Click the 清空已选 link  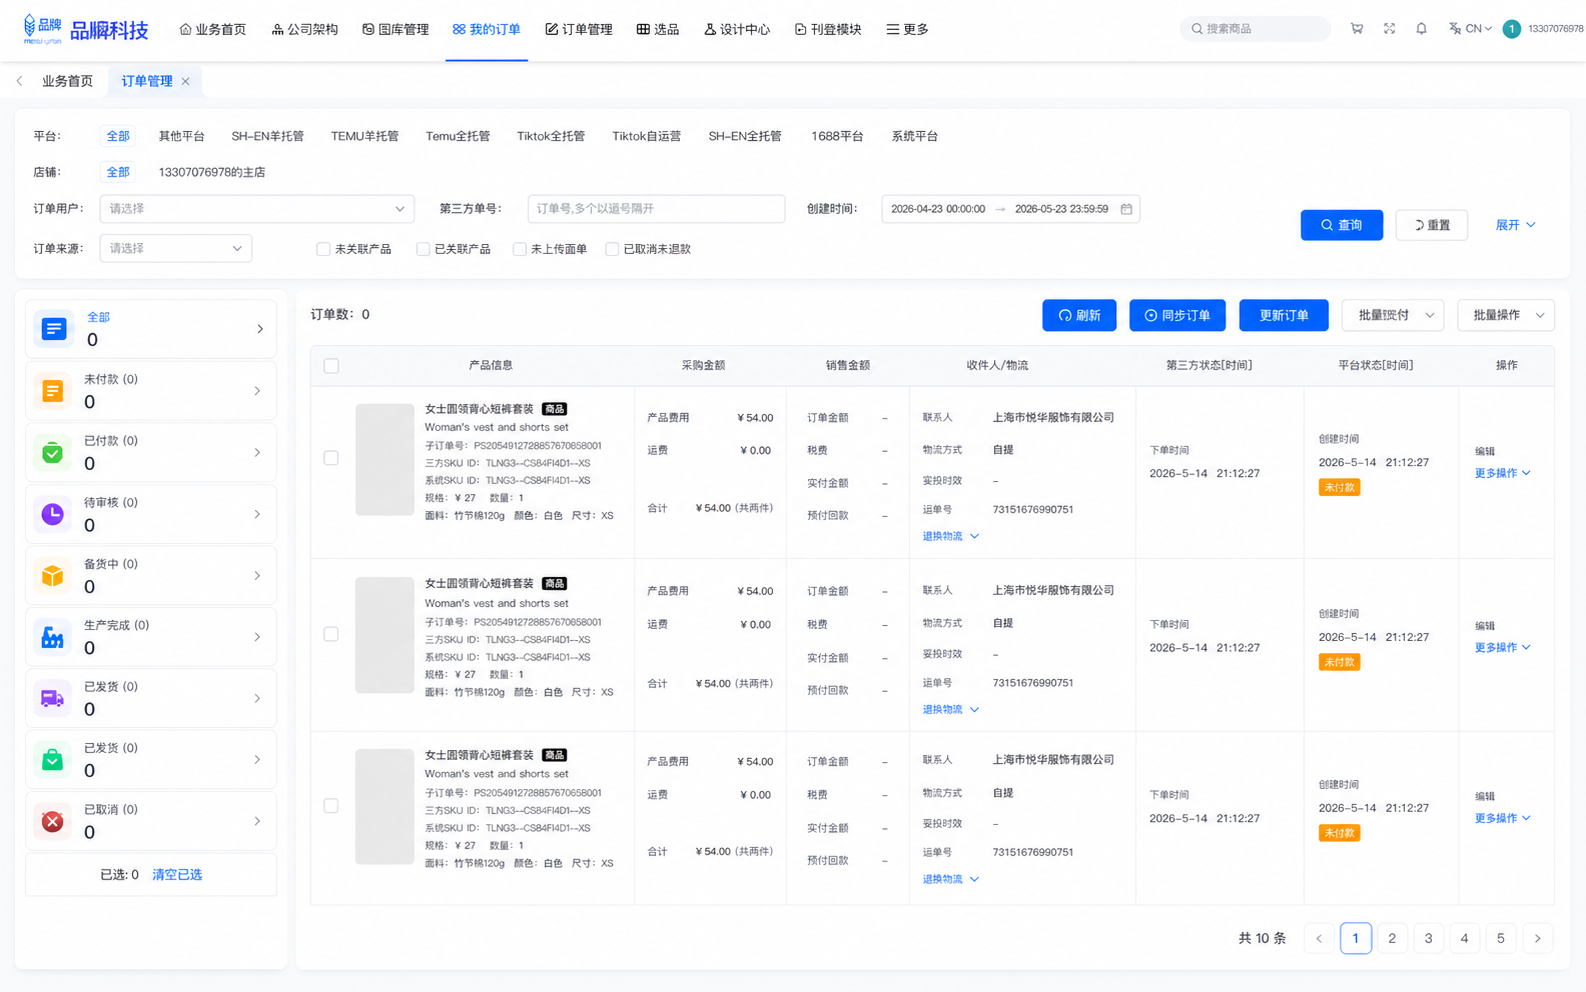177,875
